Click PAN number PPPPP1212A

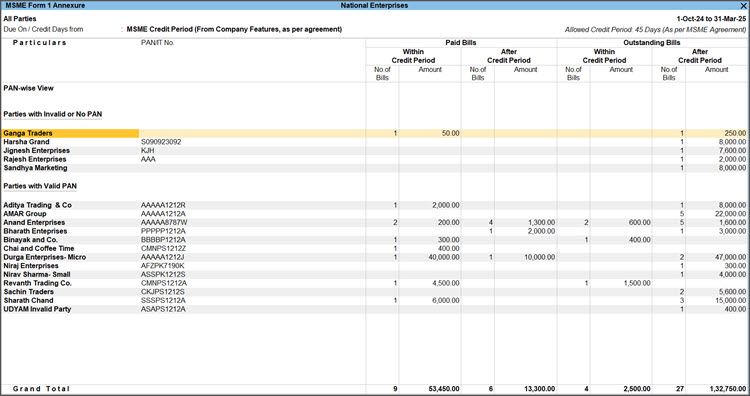pos(163,231)
